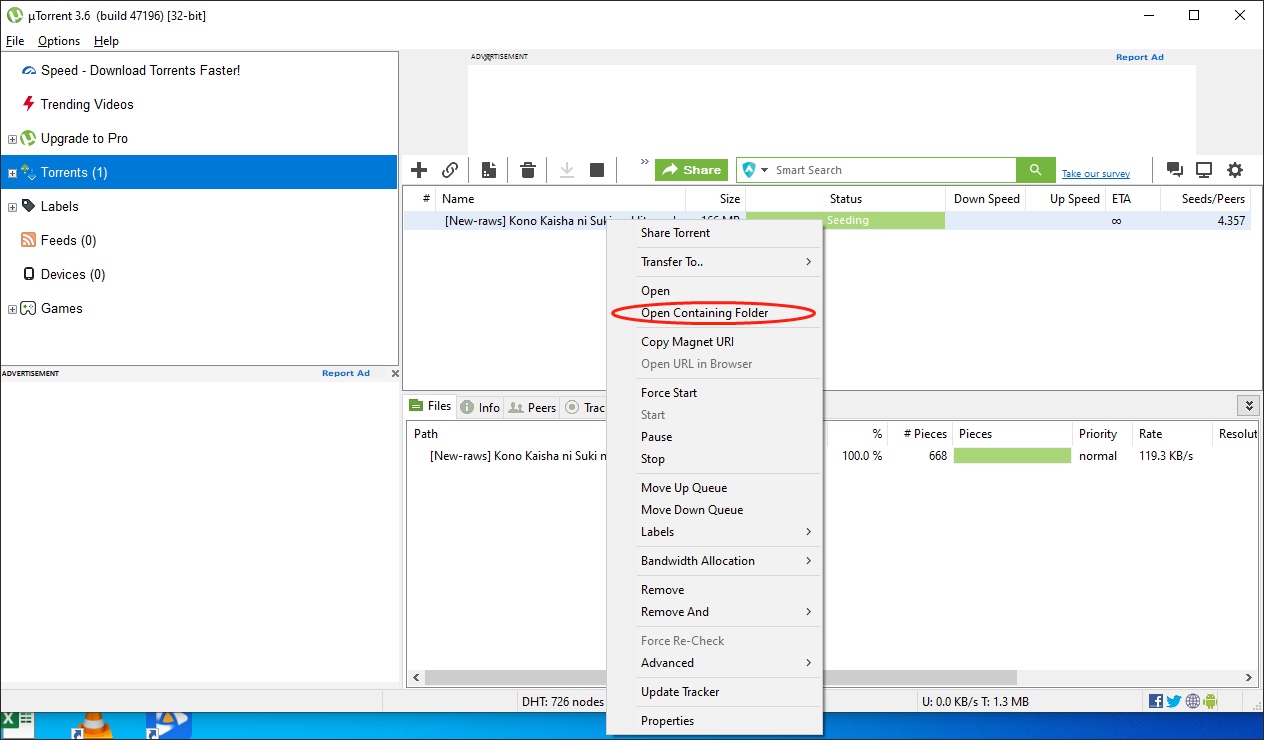Click the Add Torrent from URL link icon
Viewport: 1264px width, 740px height.
pyautogui.click(x=450, y=170)
